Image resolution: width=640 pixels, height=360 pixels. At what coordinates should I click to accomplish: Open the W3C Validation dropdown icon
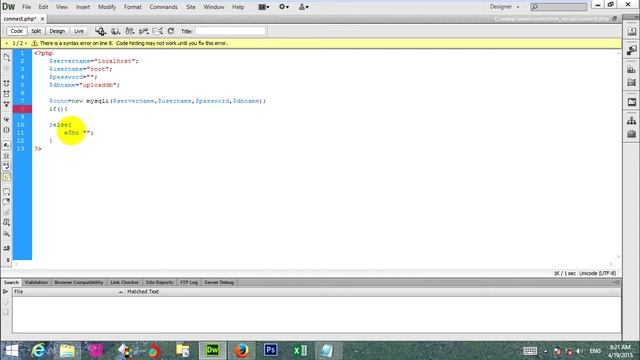point(143,31)
